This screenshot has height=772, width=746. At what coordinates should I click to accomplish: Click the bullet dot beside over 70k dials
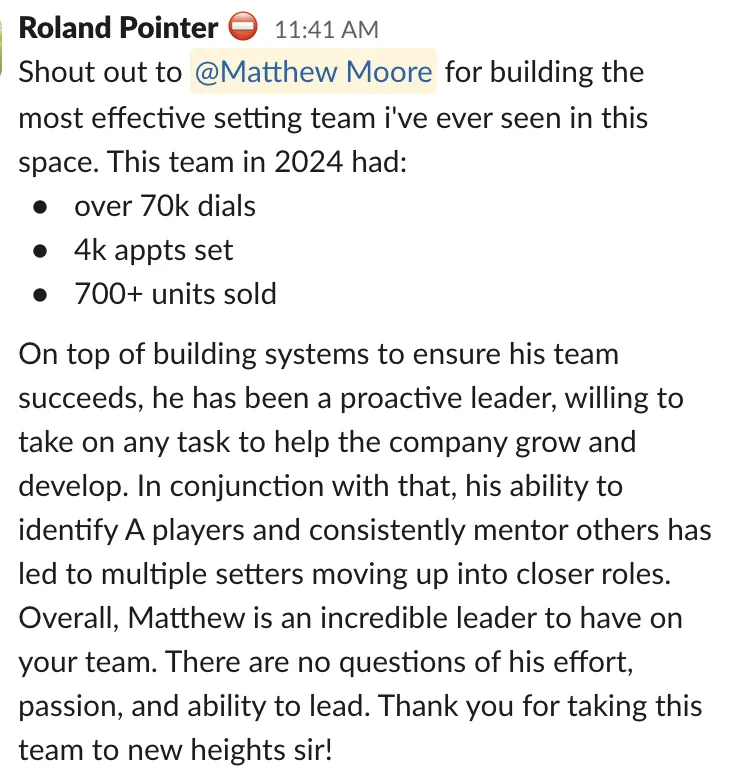coord(40,207)
